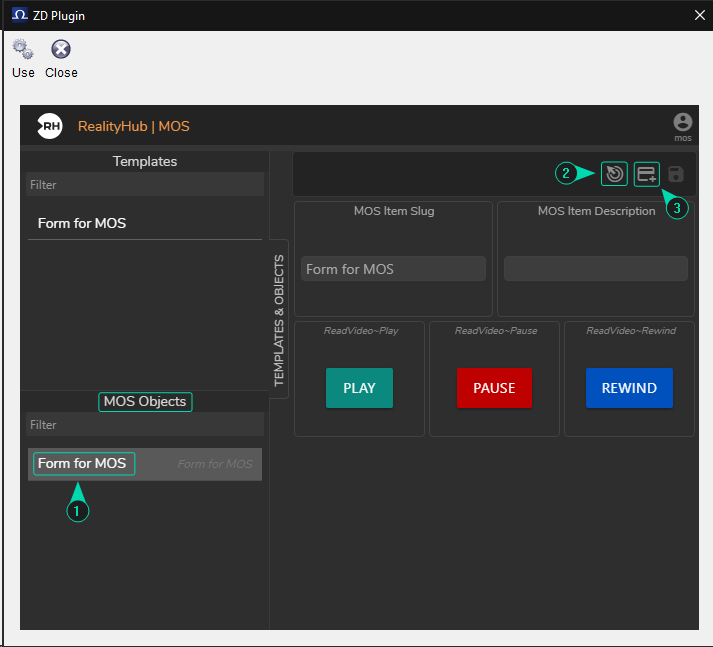Click the Close toolbar icon with X circle
The image size is (713, 647).
61,51
